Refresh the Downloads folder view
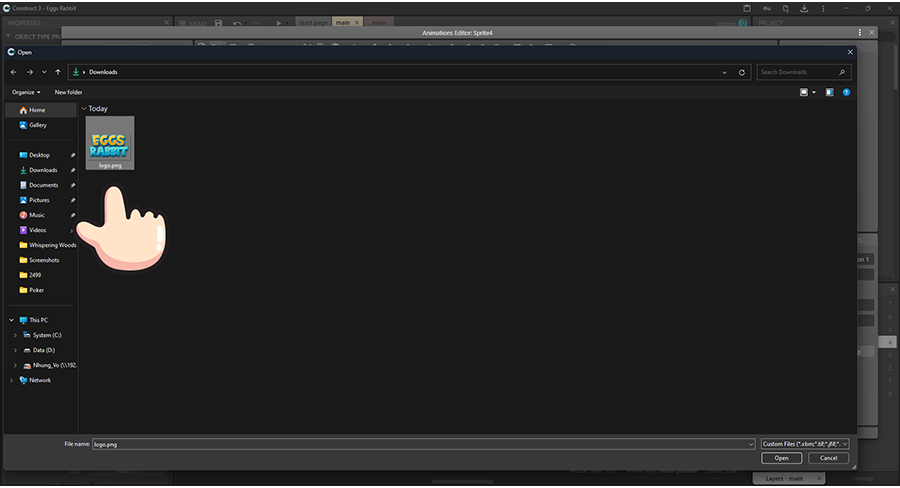 coord(742,72)
